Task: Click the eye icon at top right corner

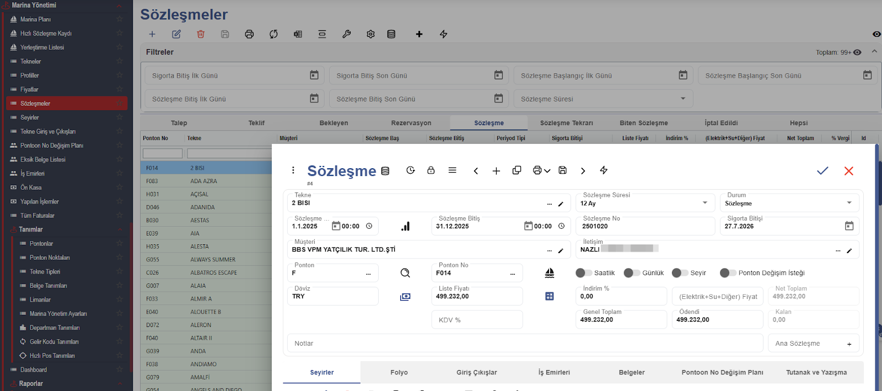Action: (877, 34)
